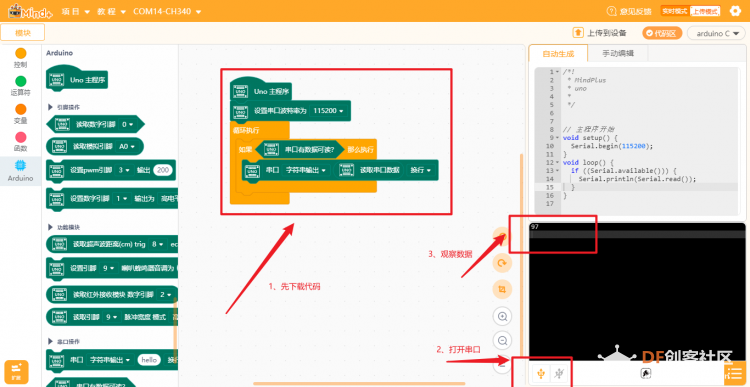Screen dimensions: 750x387
Task: Open the extensions button at bottom left
Action: (x=16, y=372)
